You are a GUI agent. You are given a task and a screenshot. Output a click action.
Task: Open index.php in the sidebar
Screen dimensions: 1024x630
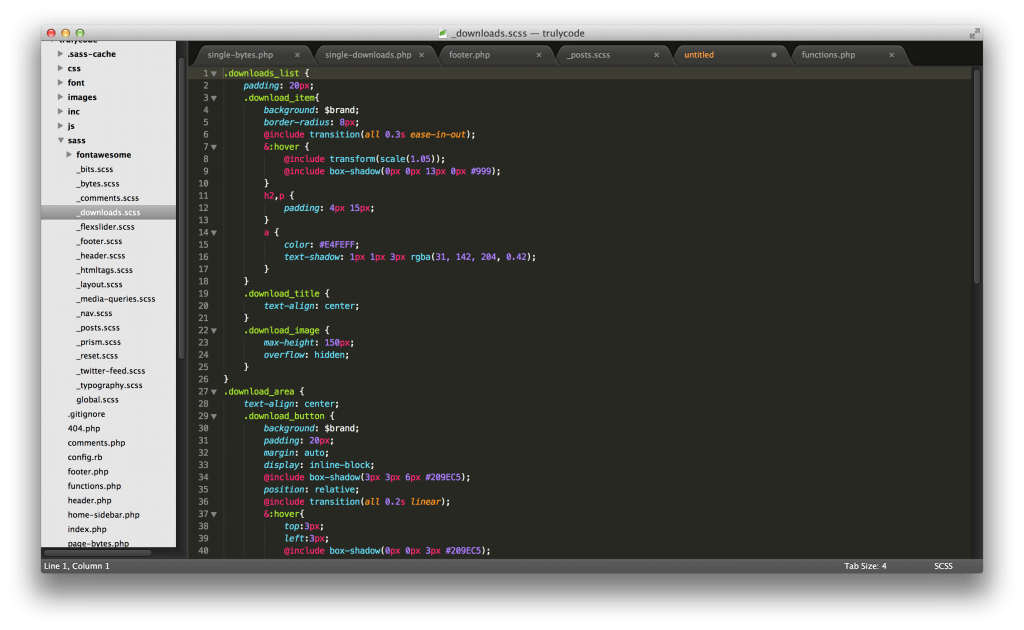coord(87,528)
